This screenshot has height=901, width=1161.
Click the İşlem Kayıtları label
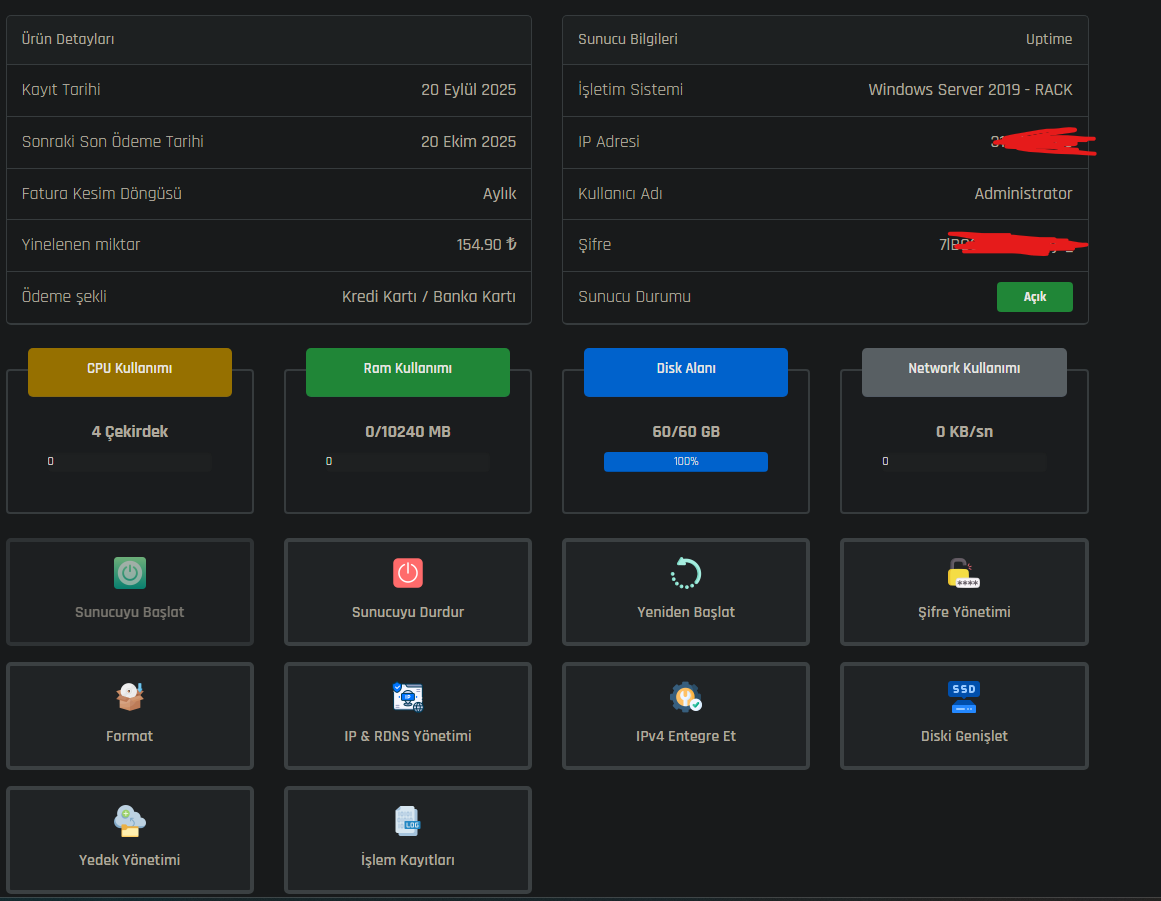[408, 860]
